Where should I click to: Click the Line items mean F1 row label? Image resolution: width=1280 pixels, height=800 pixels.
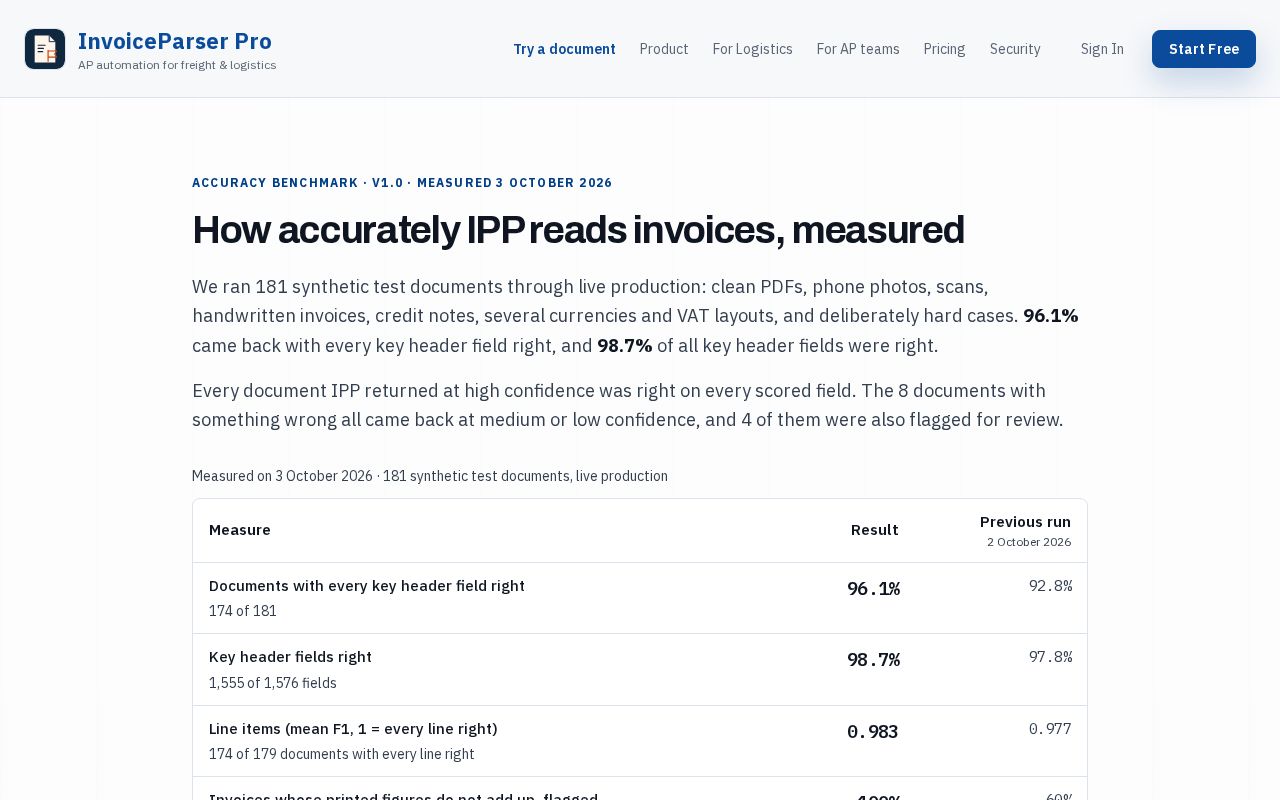click(353, 729)
